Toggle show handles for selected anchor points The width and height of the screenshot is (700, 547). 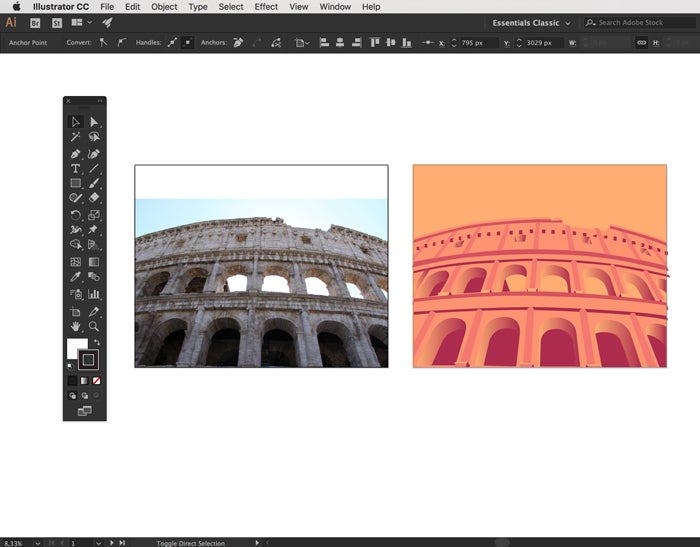(170, 43)
